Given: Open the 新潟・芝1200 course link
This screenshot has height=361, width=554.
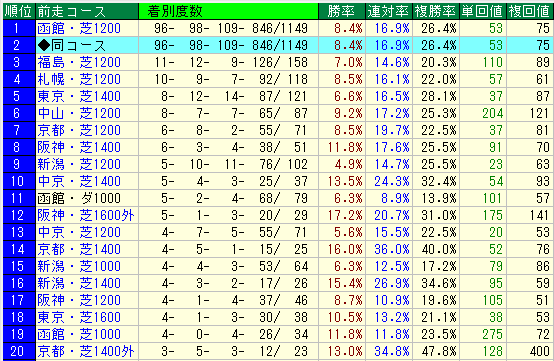Looking at the screenshot, I should tap(79, 164).
